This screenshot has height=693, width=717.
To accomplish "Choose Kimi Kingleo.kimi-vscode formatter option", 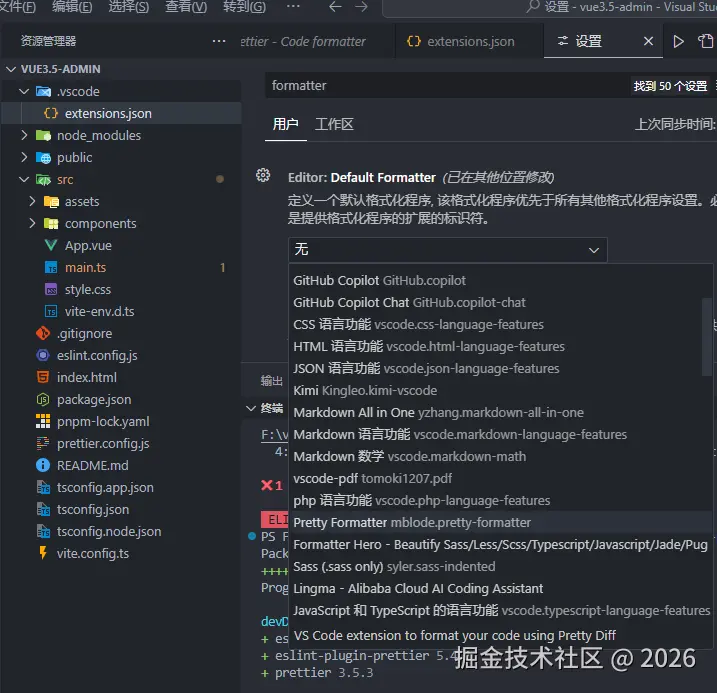I will (500, 390).
